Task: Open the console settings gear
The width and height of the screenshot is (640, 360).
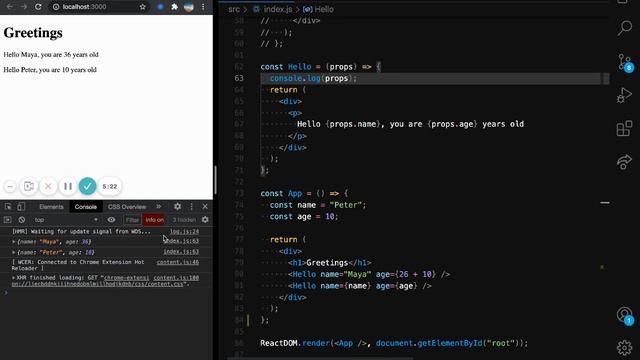Action: (x=205, y=220)
